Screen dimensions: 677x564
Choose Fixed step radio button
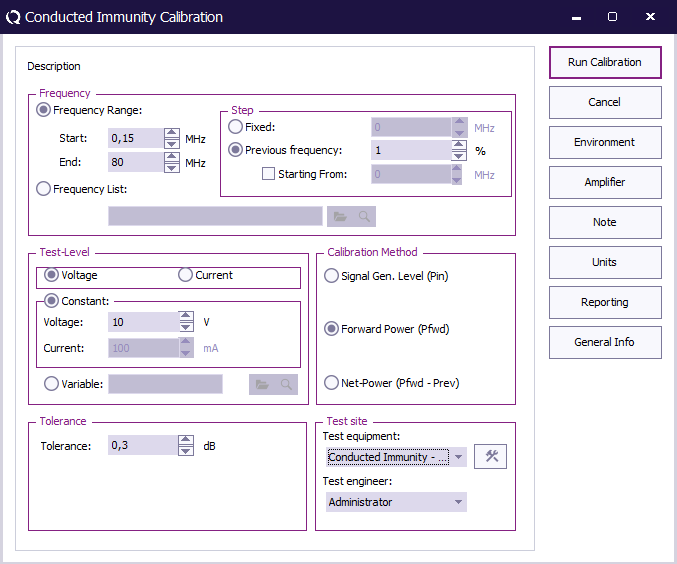[x=236, y=127]
